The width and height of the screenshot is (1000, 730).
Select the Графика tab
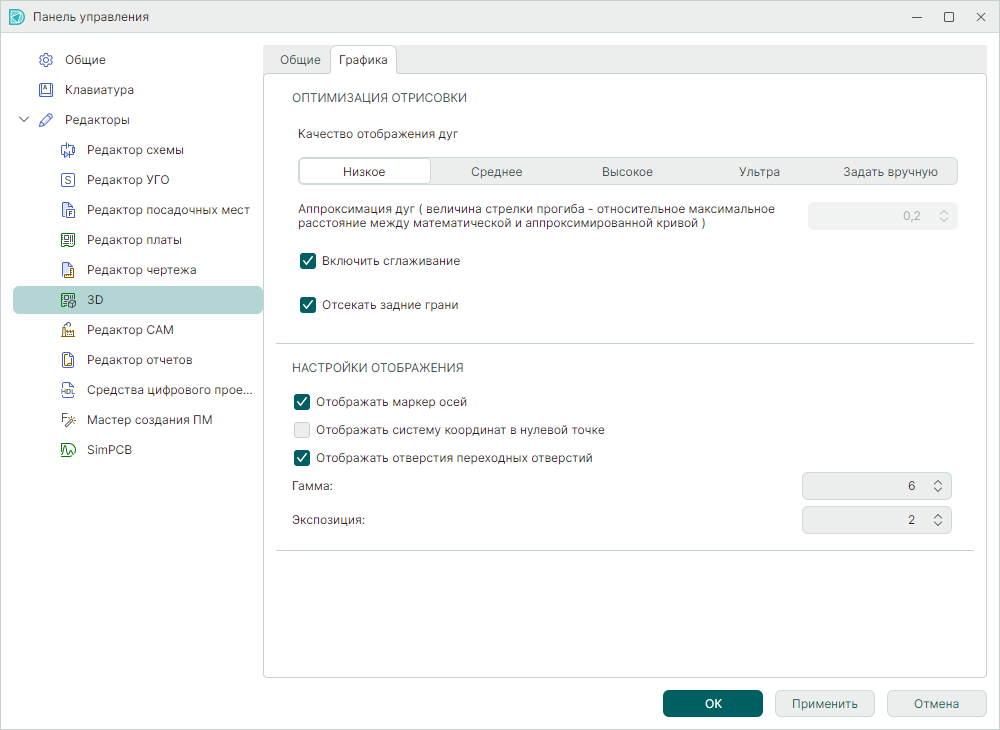click(x=363, y=60)
